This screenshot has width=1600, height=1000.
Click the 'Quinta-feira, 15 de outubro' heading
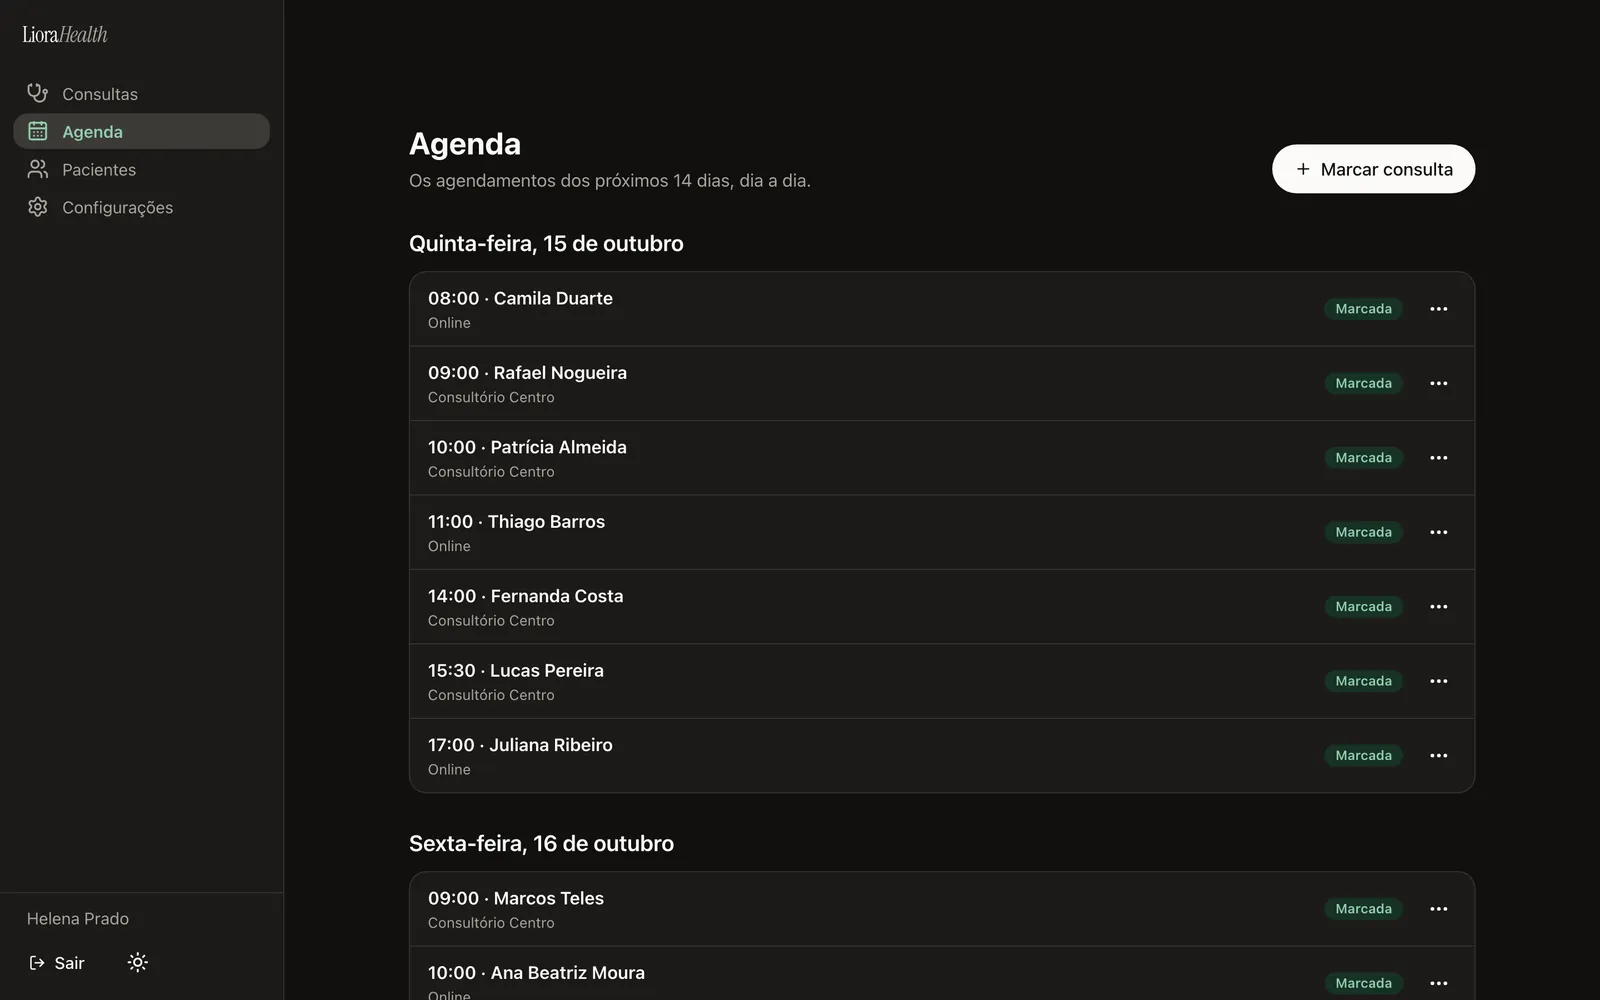pyautogui.click(x=546, y=244)
